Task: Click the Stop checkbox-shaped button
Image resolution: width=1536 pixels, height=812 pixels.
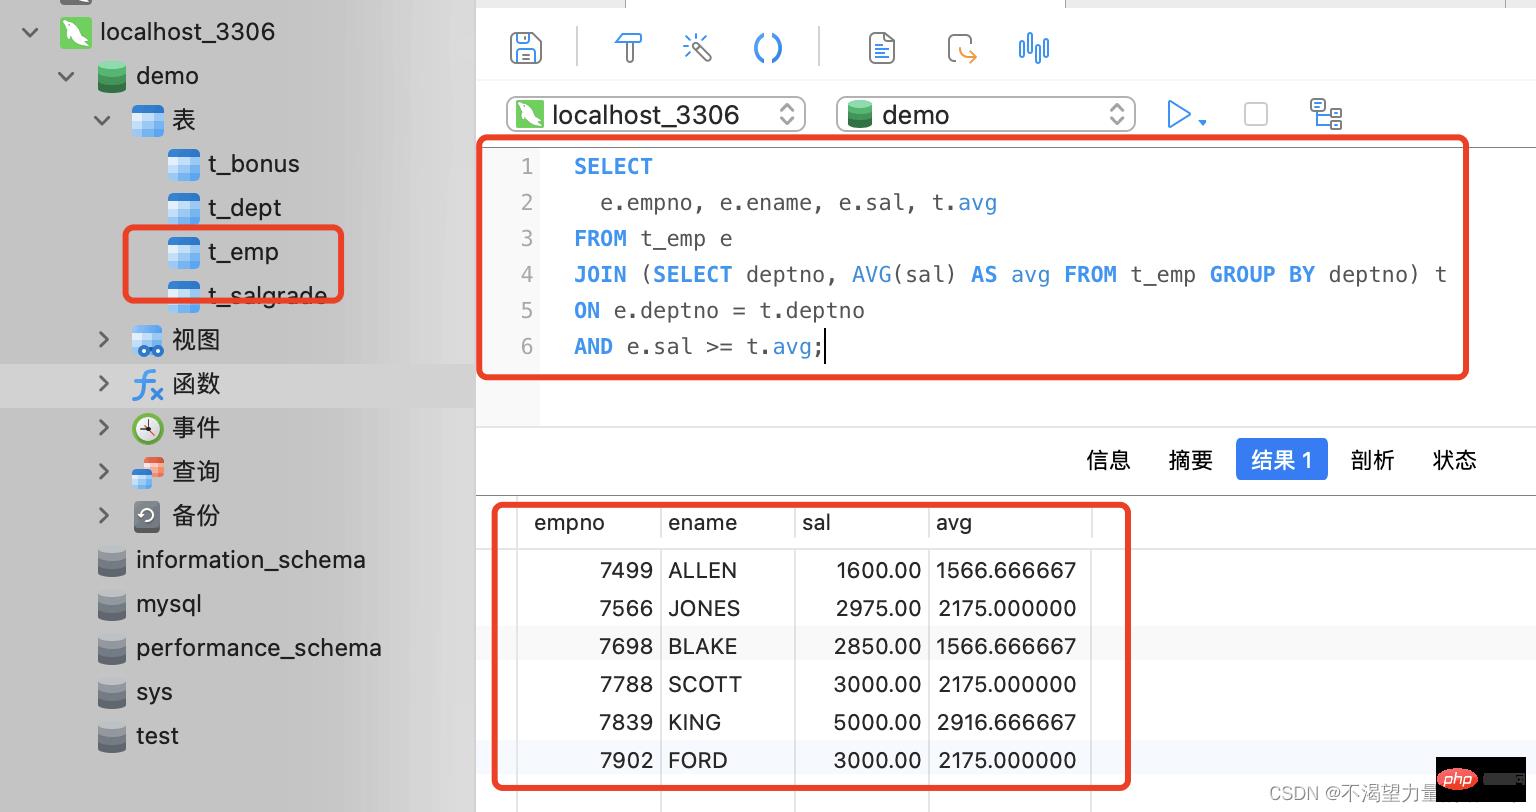Action: [x=1255, y=114]
